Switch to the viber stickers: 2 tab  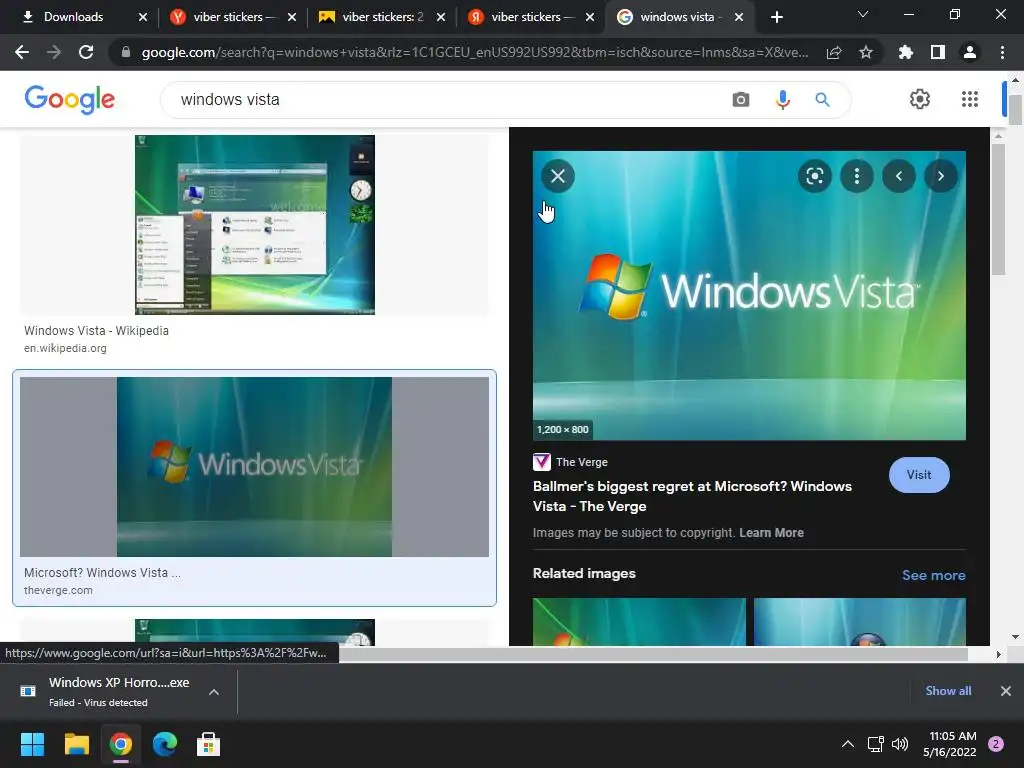(x=376, y=17)
